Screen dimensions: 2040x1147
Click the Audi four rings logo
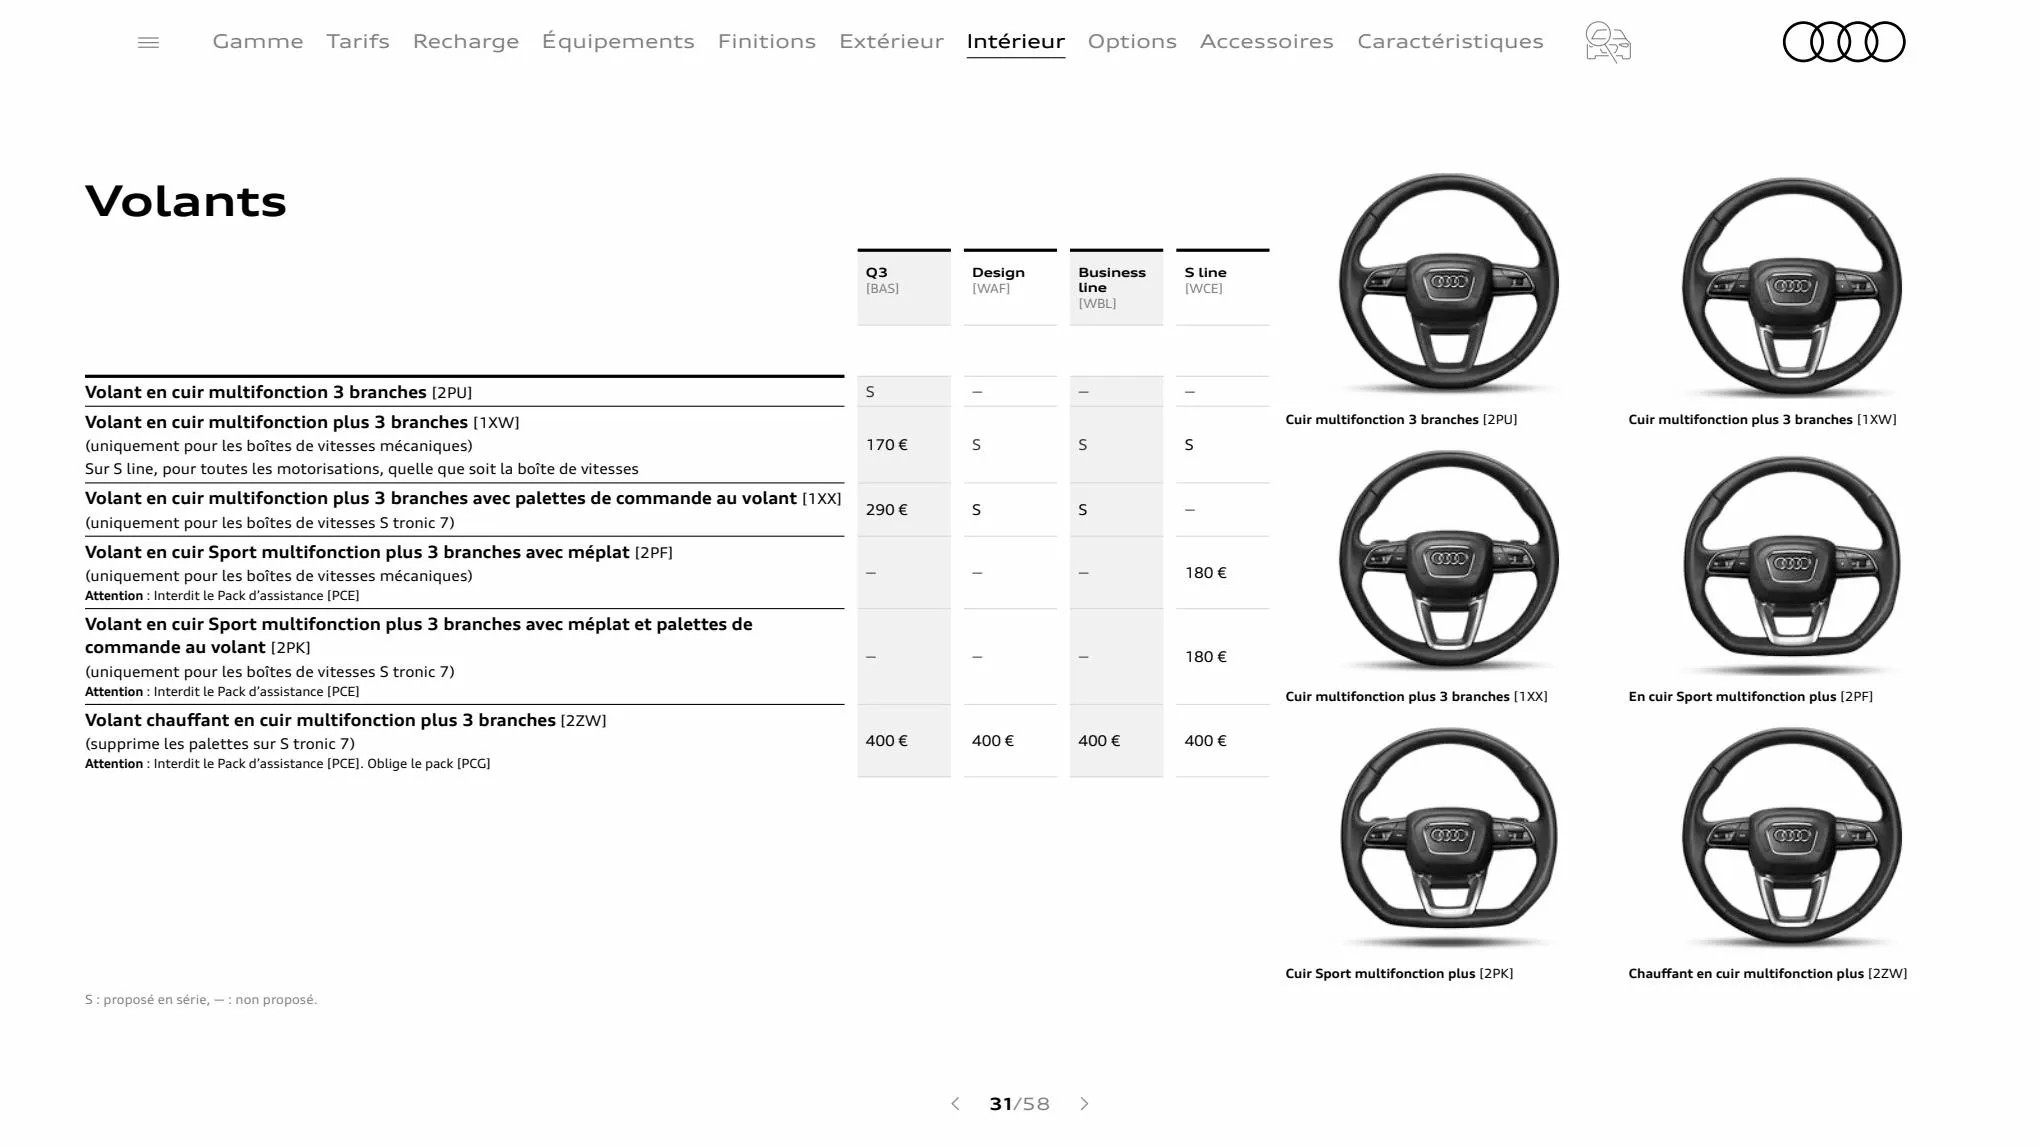click(1844, 42)
